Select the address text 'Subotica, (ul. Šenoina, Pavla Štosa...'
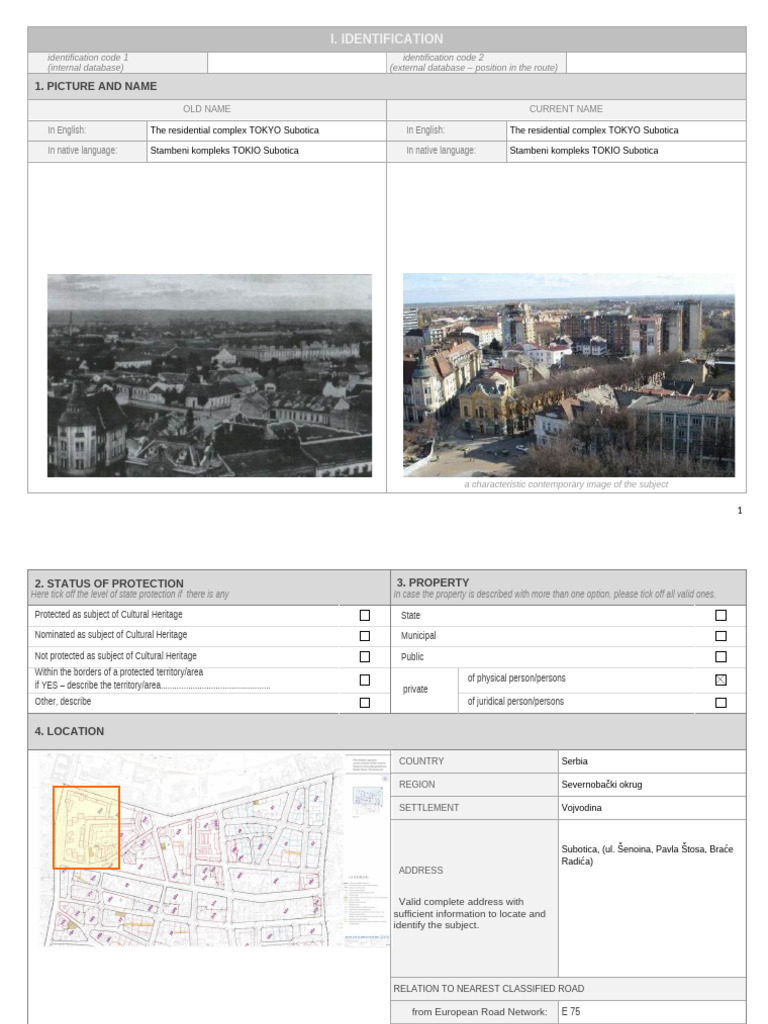 (647, 855)
